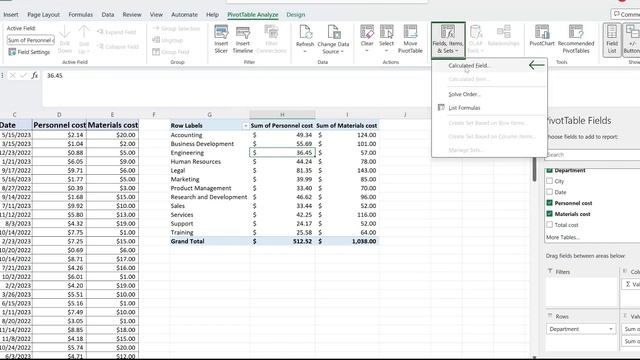Screen dimensions: 640x360
Task: Open the Formulas tab
Action: [x=80, y=15]
